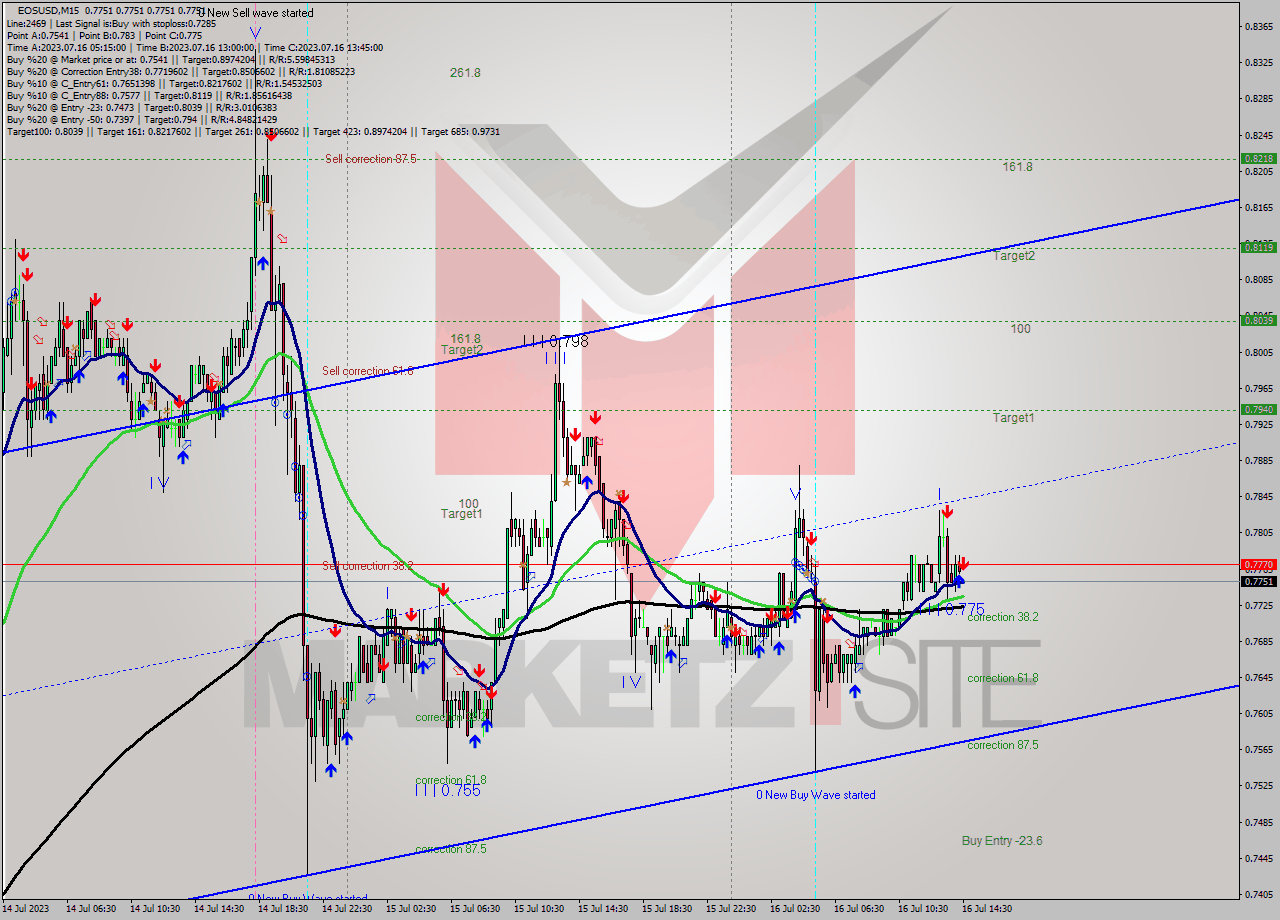The width and height of the screenshot is (1280, 920).
Task: Click the 0.7965 price axis value
Action: [1258, 388]
